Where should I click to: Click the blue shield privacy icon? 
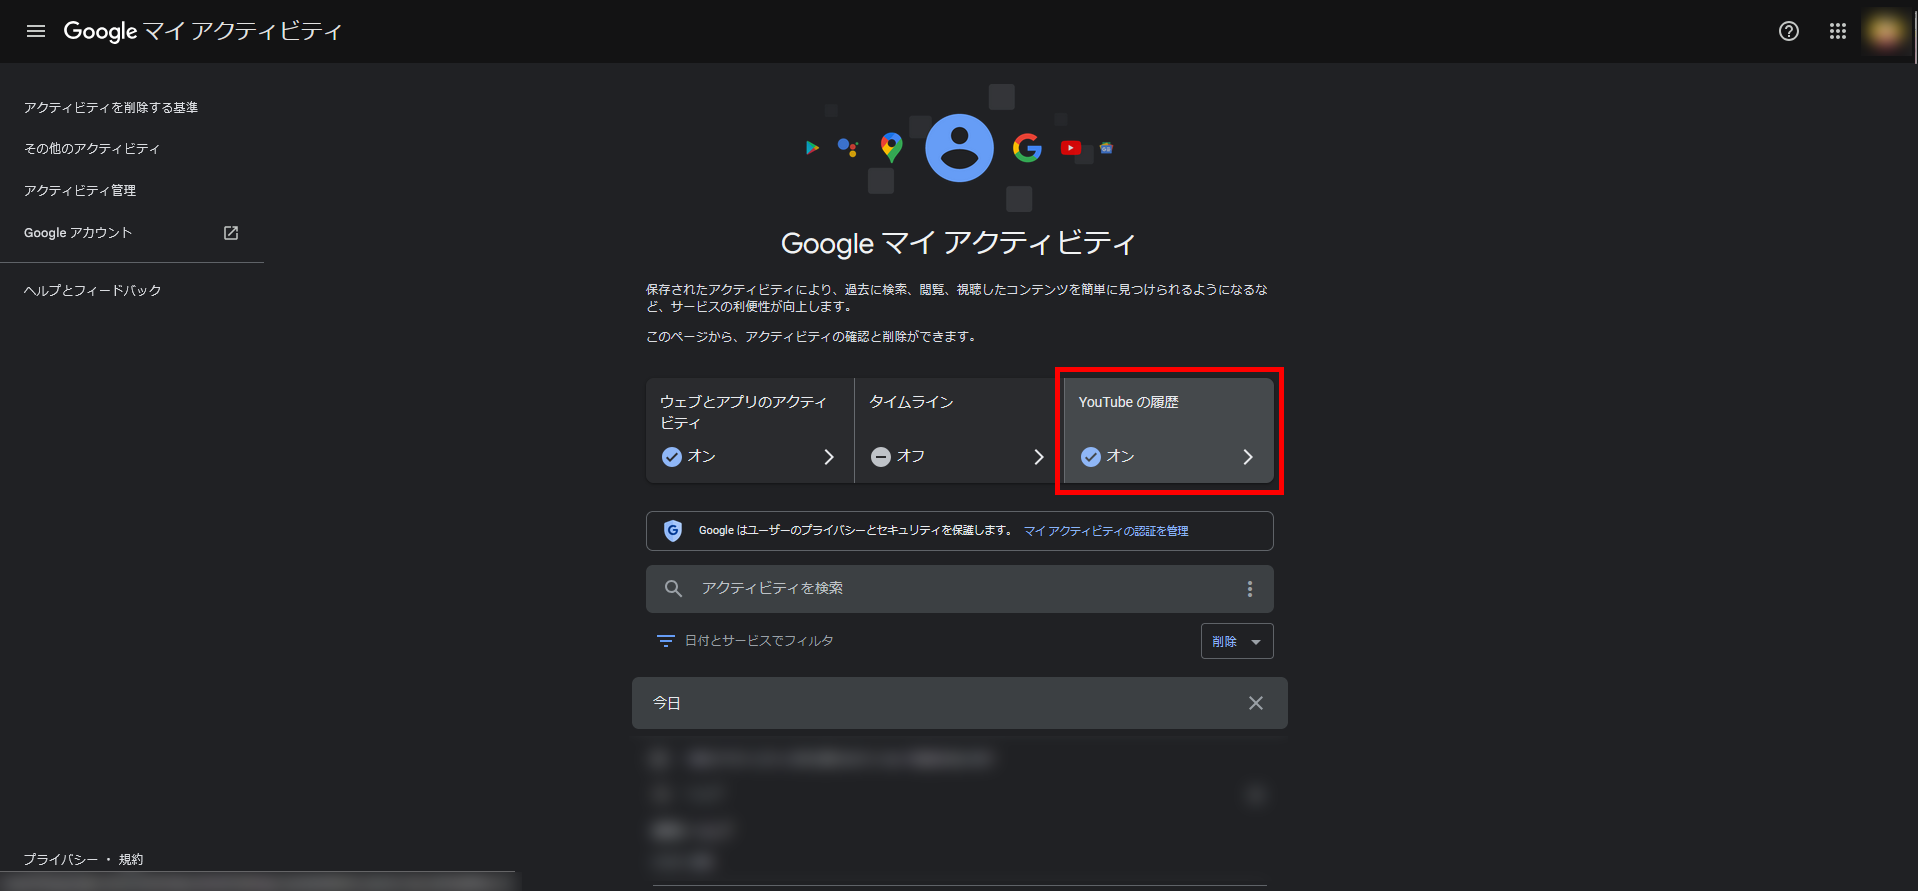pyautogui.click(x=673, y=531)
